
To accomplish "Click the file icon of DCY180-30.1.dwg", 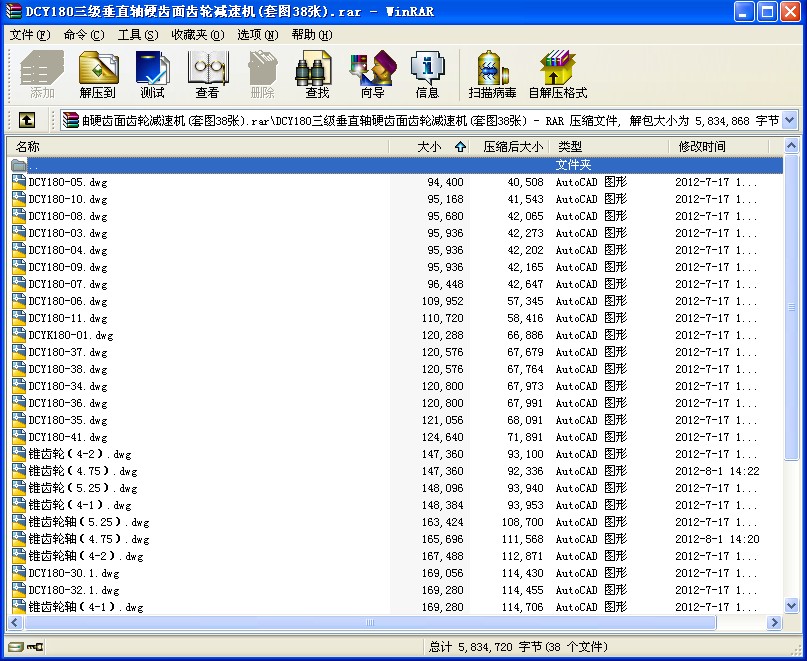I will pos(19,573).
